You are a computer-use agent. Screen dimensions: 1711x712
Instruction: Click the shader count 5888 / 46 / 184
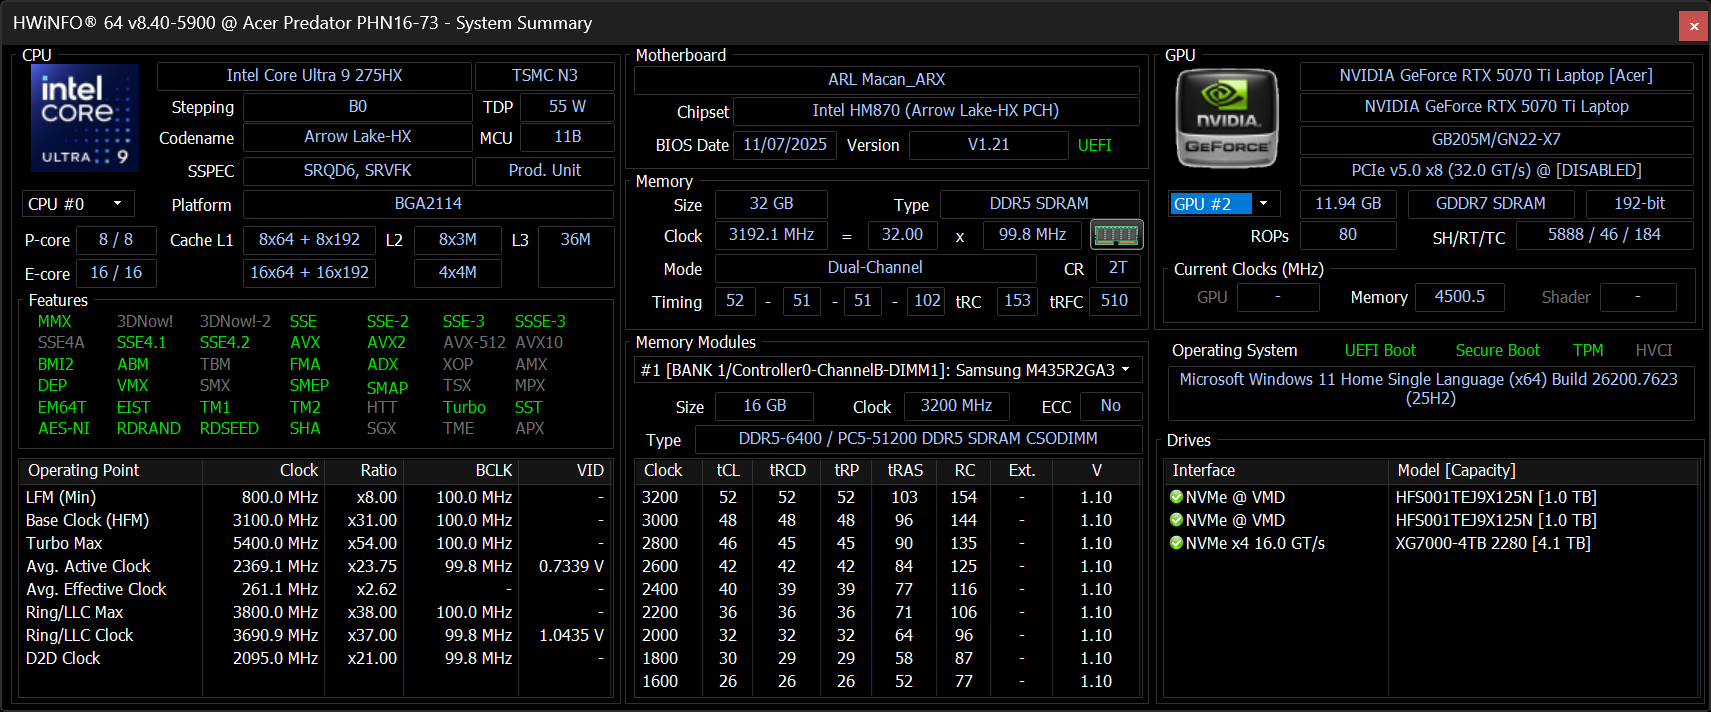(x=1604, y=235)
